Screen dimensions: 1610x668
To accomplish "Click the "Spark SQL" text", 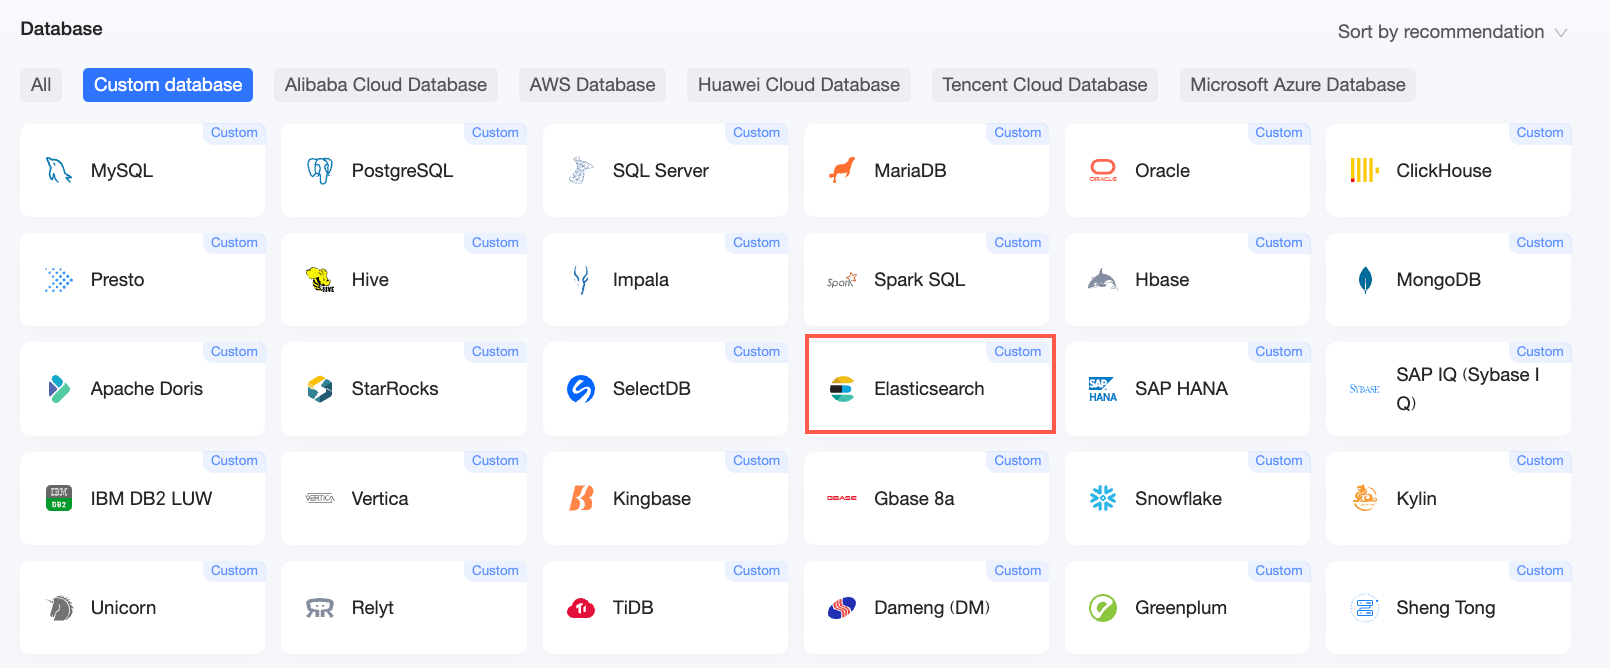I will 919,280.
